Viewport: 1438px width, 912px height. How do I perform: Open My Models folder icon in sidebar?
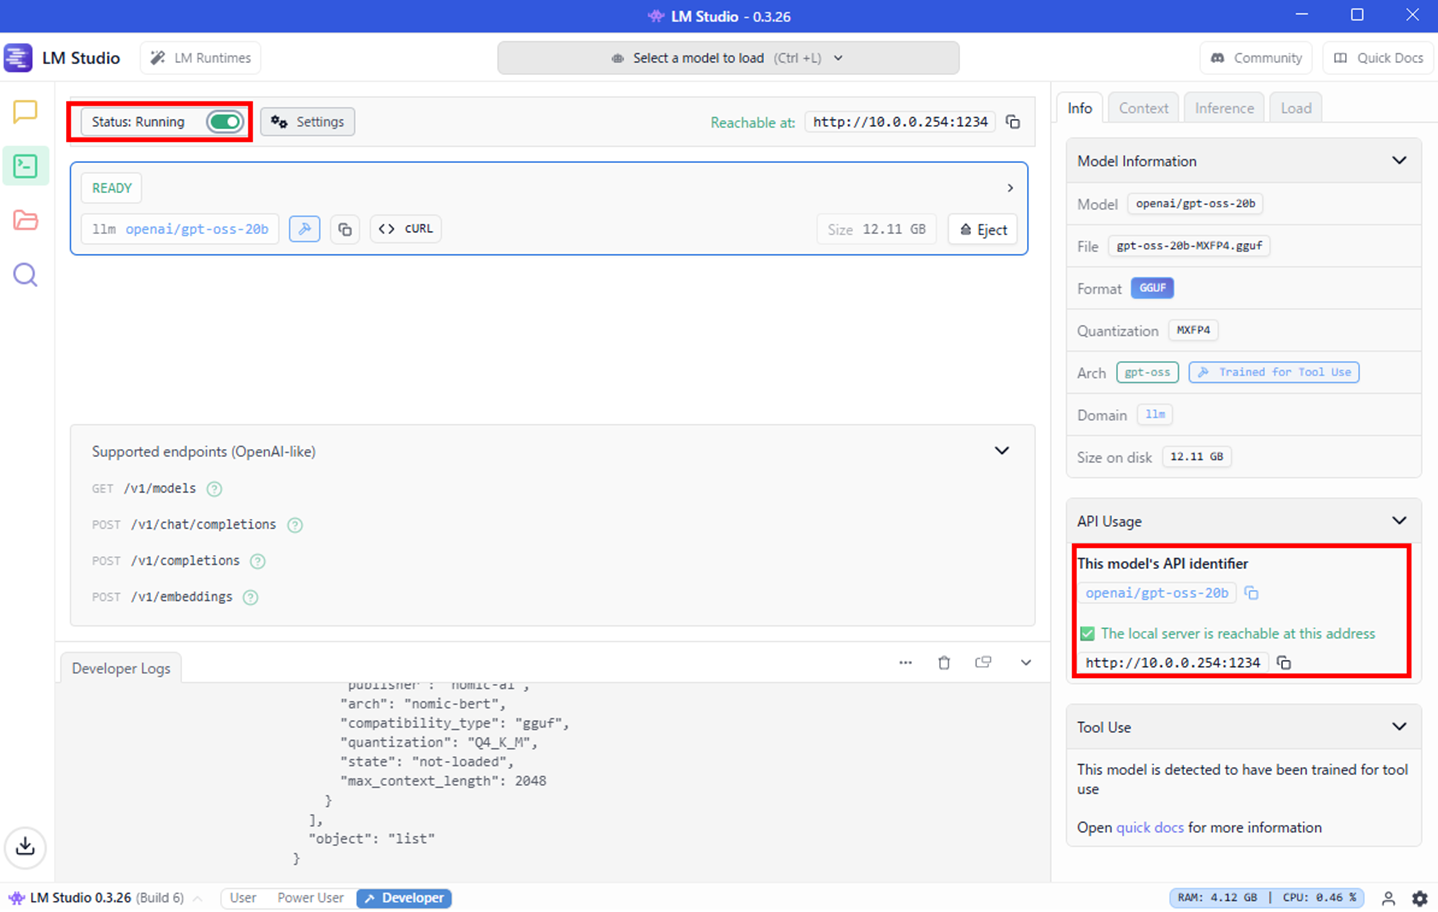pyautogui.click(x=25, y=220)
